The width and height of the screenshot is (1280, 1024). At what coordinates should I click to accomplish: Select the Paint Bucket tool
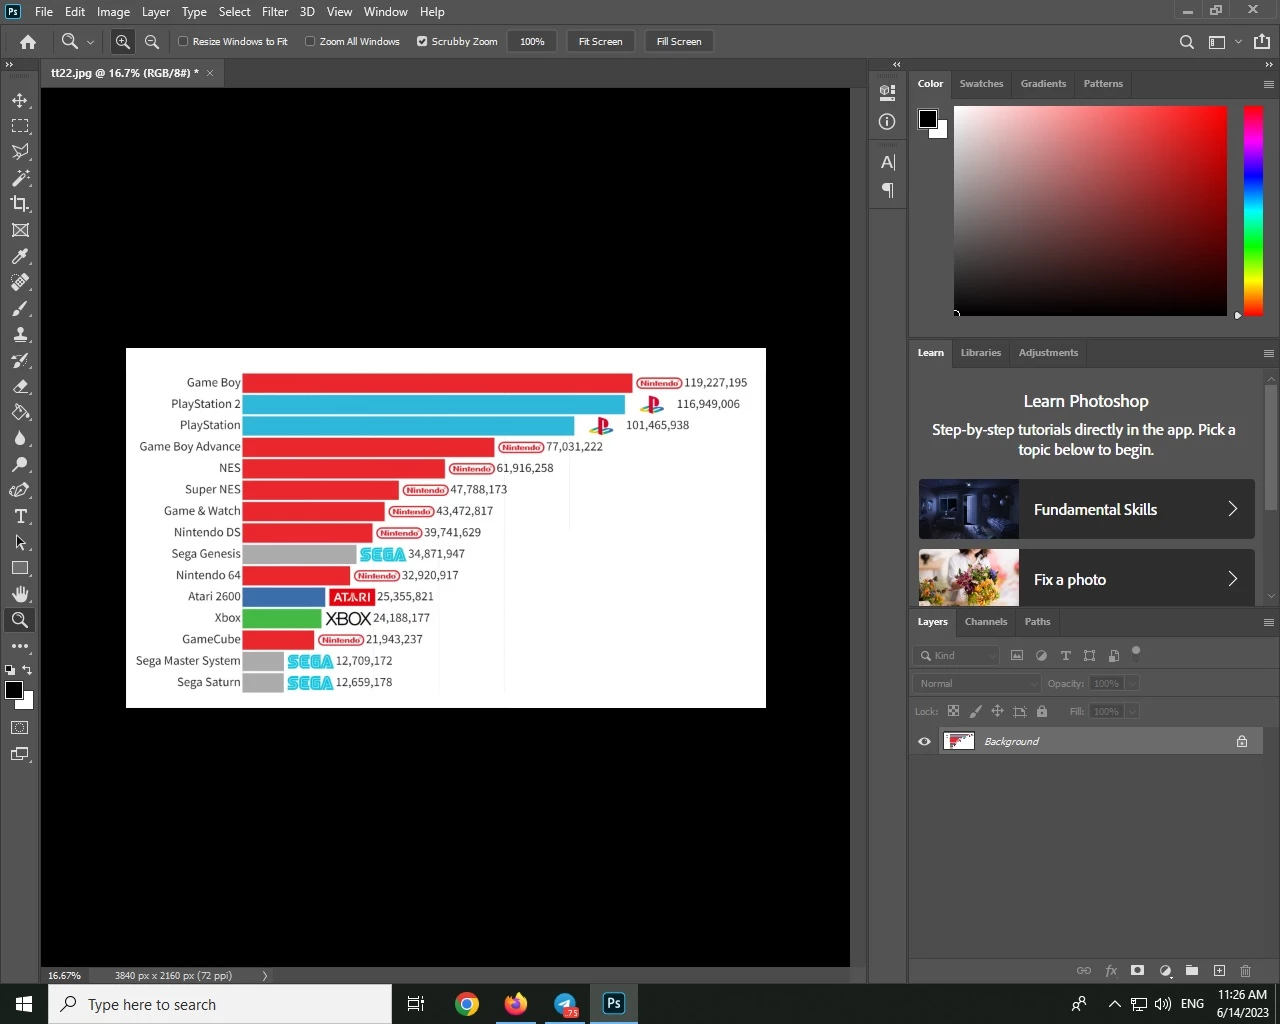(20, 413)
